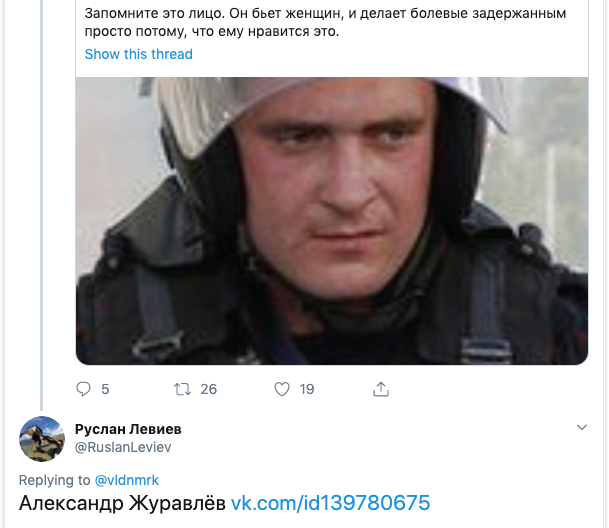Select the @RuslanLeviev handle
Viewport: 609px width, 528px height.
click(x=123, y=447)
